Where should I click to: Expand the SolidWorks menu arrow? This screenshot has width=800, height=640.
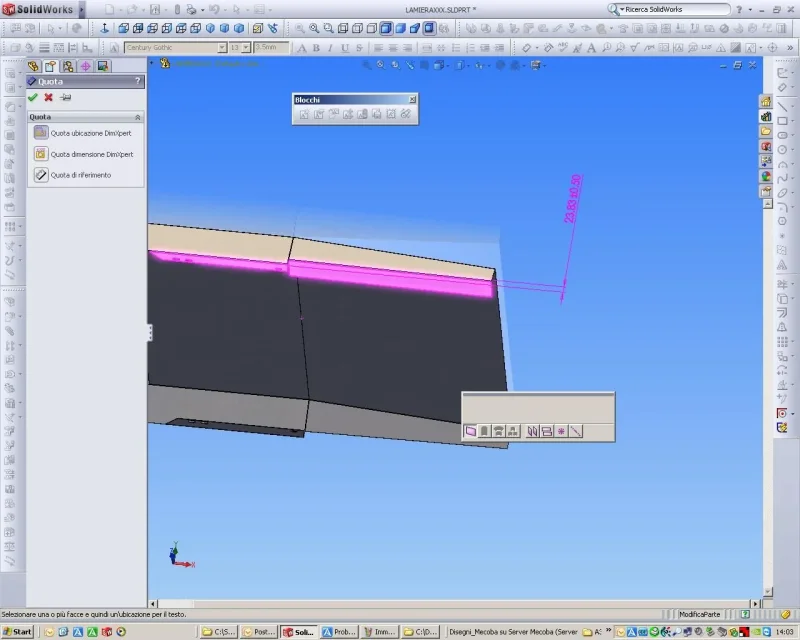[81, 9]
